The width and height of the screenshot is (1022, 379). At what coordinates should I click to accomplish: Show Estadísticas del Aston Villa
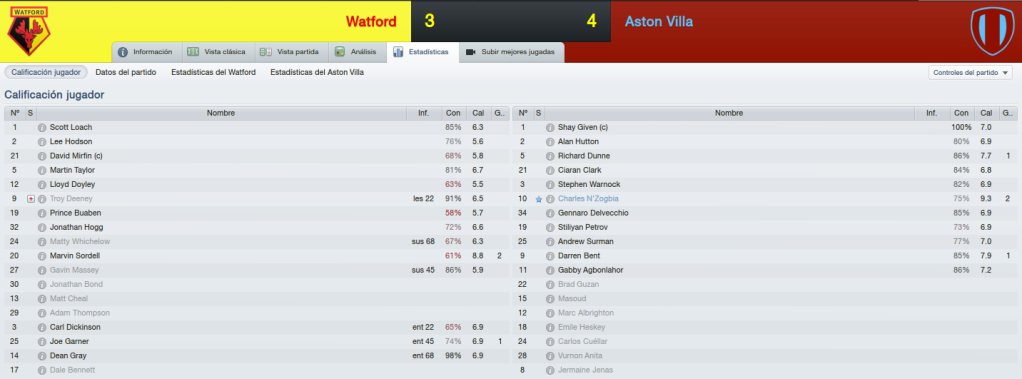pyautogui.click(x=317, y=72)
